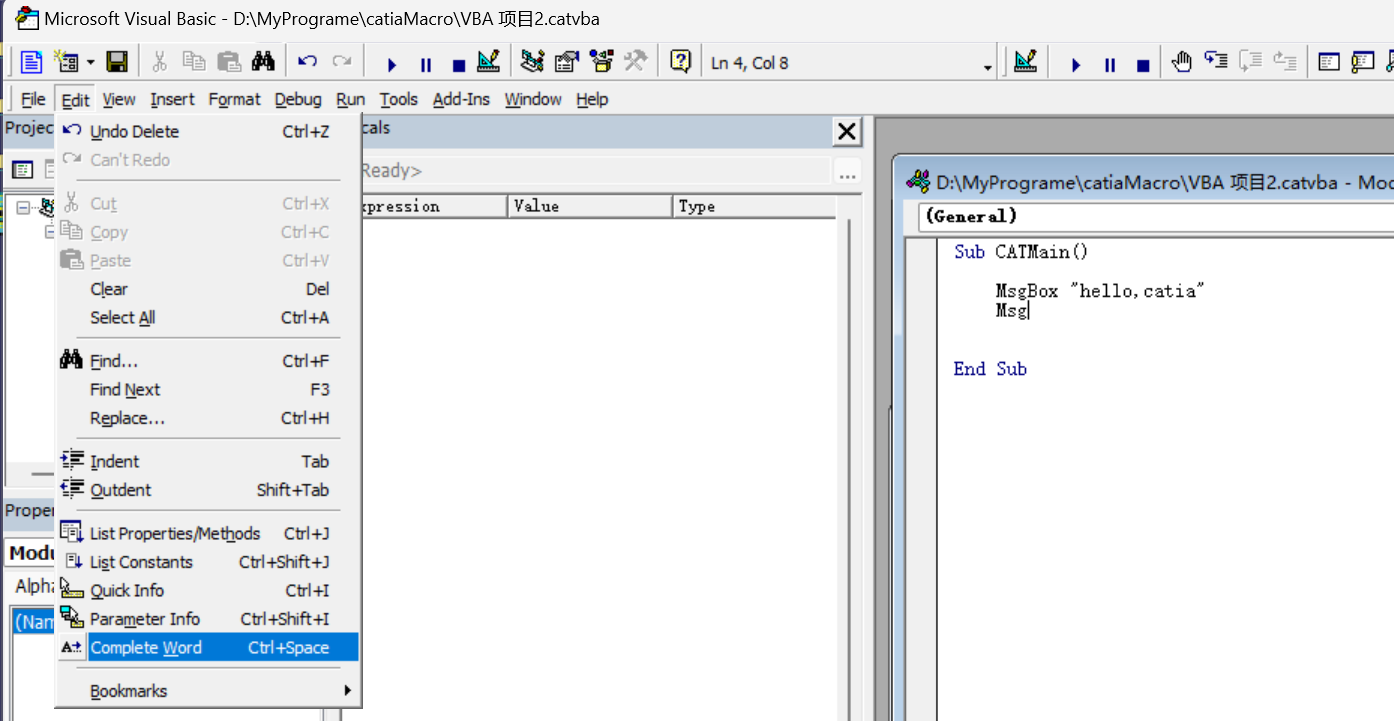Open the Object Browser toolbar icon

click(601, 62)
